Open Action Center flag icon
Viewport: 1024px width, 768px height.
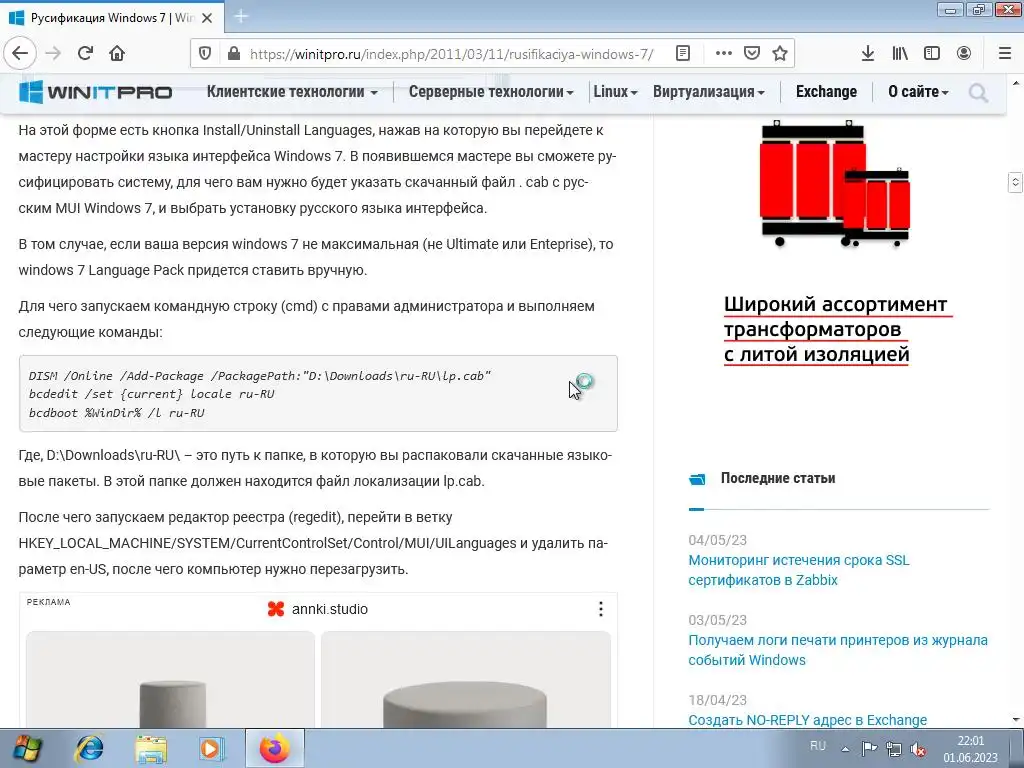[869, 748]
